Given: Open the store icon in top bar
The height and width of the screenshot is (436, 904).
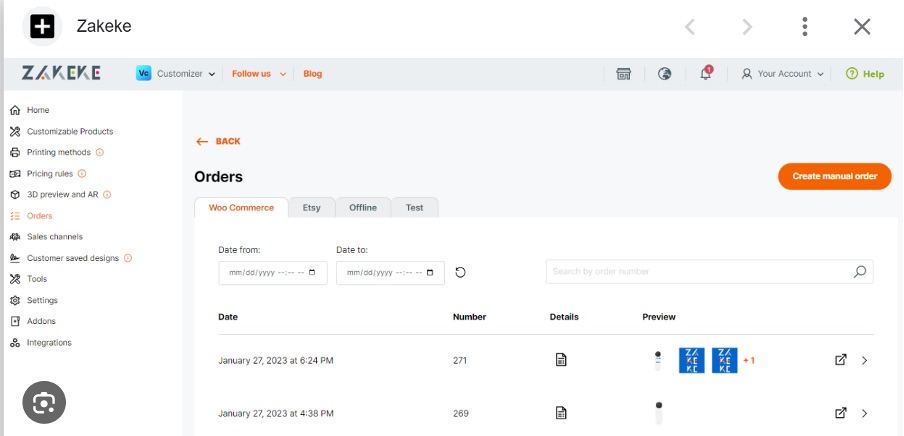Looking at the screenshot, I should point(624,74).
